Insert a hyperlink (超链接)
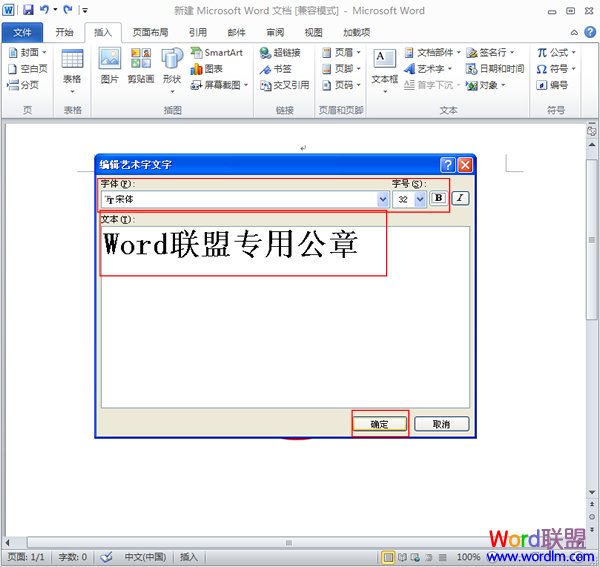The image size is (600, 567). pyautogui.click(x=280, y=52)
